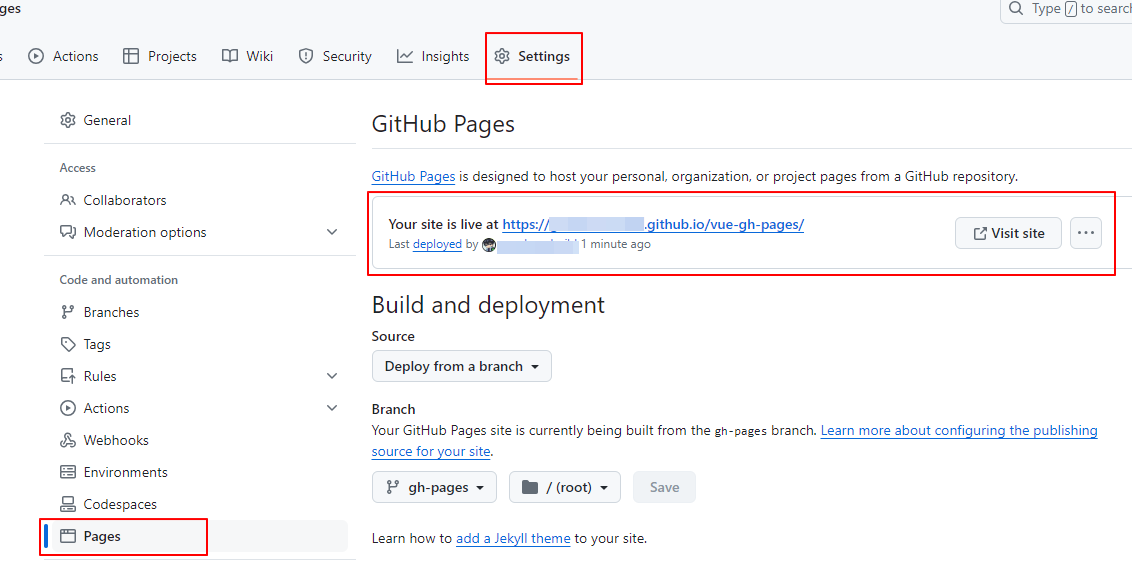The width and height of the screenshot is (1132, 575).
Task: Open the Settings repository tab
Action: tap(533, 56)
